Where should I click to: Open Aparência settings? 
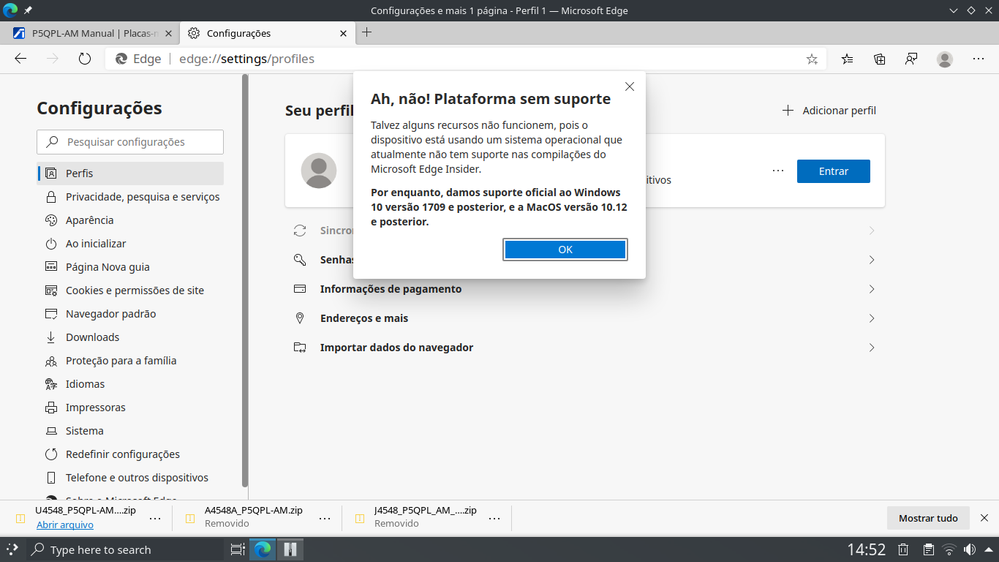point(130,220)
